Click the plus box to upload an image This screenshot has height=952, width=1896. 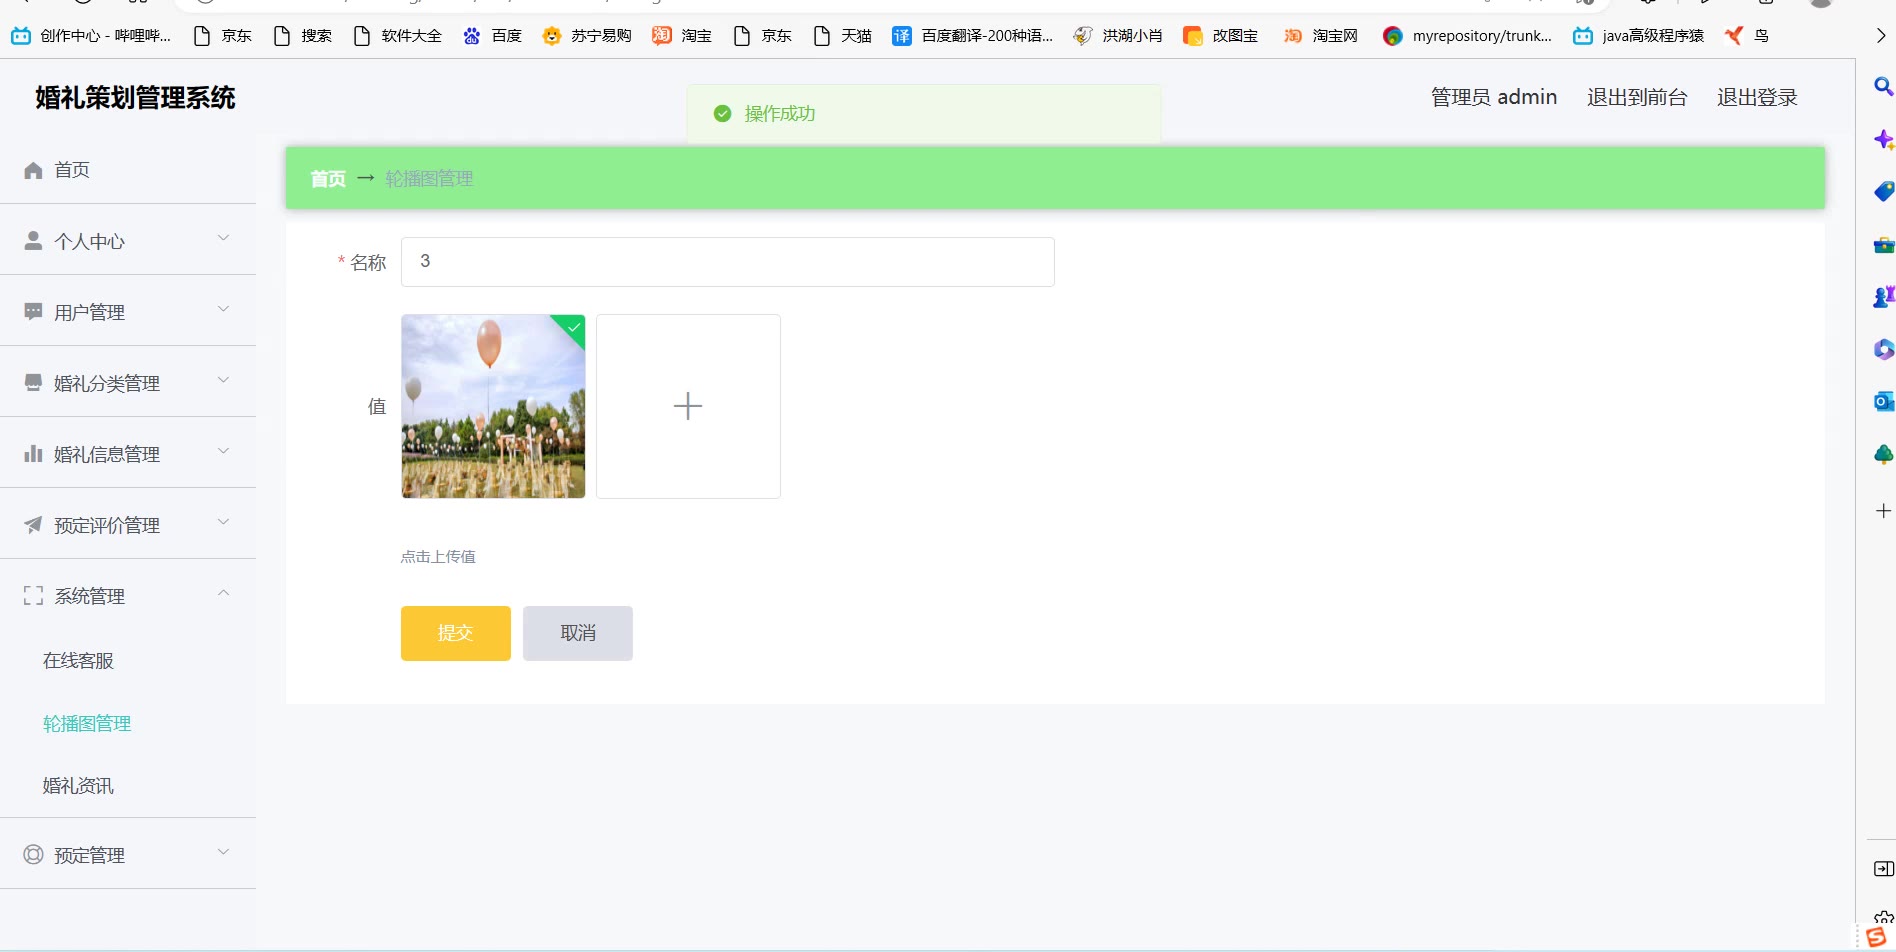click(x=688, y=406)
